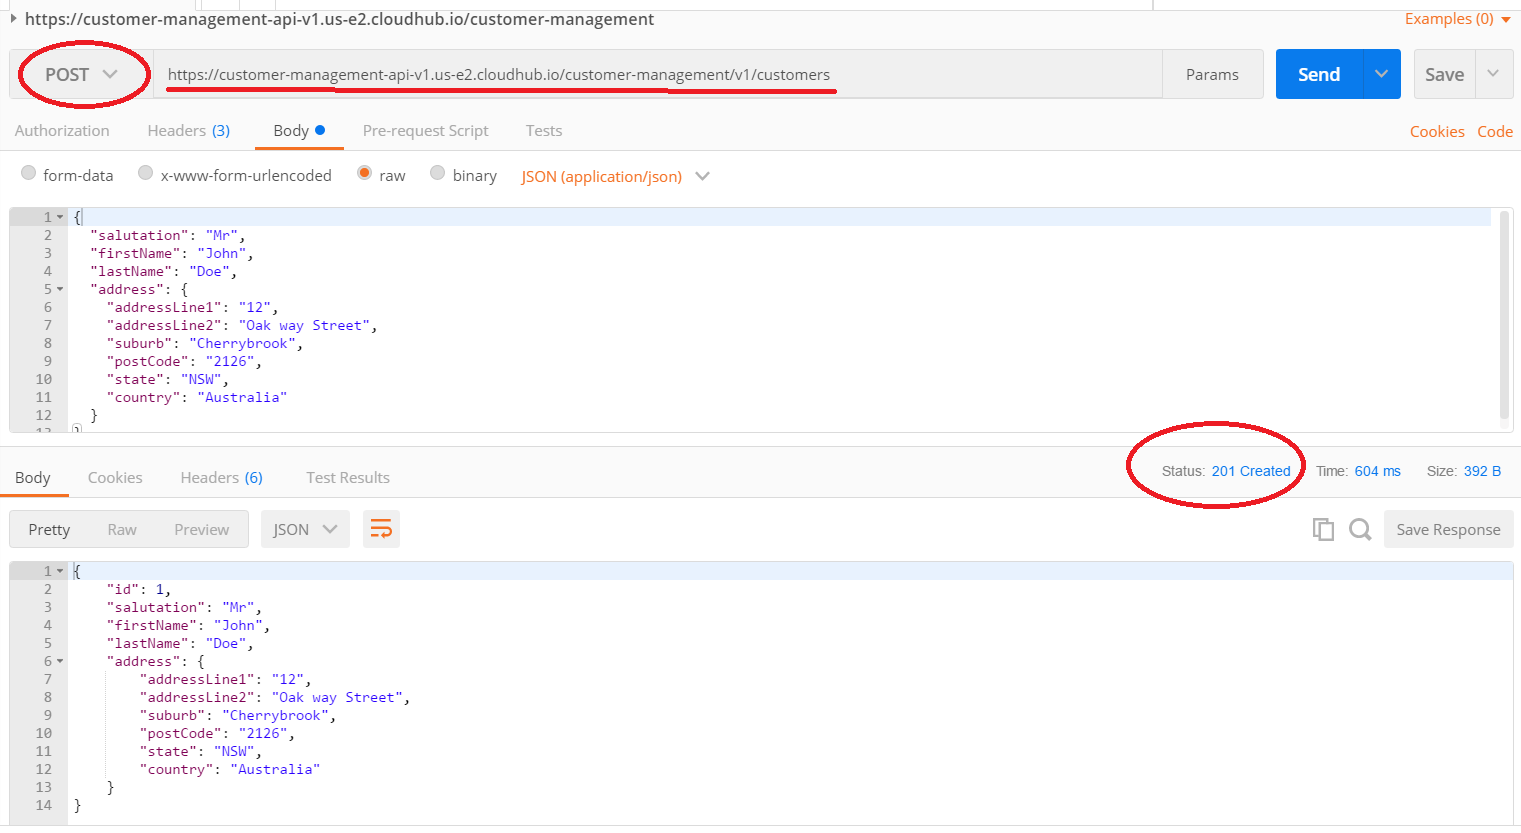Open the POST method dropdown
The height and width of the screenshot is (833, 1521).
pyautogui.click(x=82, y=74)
